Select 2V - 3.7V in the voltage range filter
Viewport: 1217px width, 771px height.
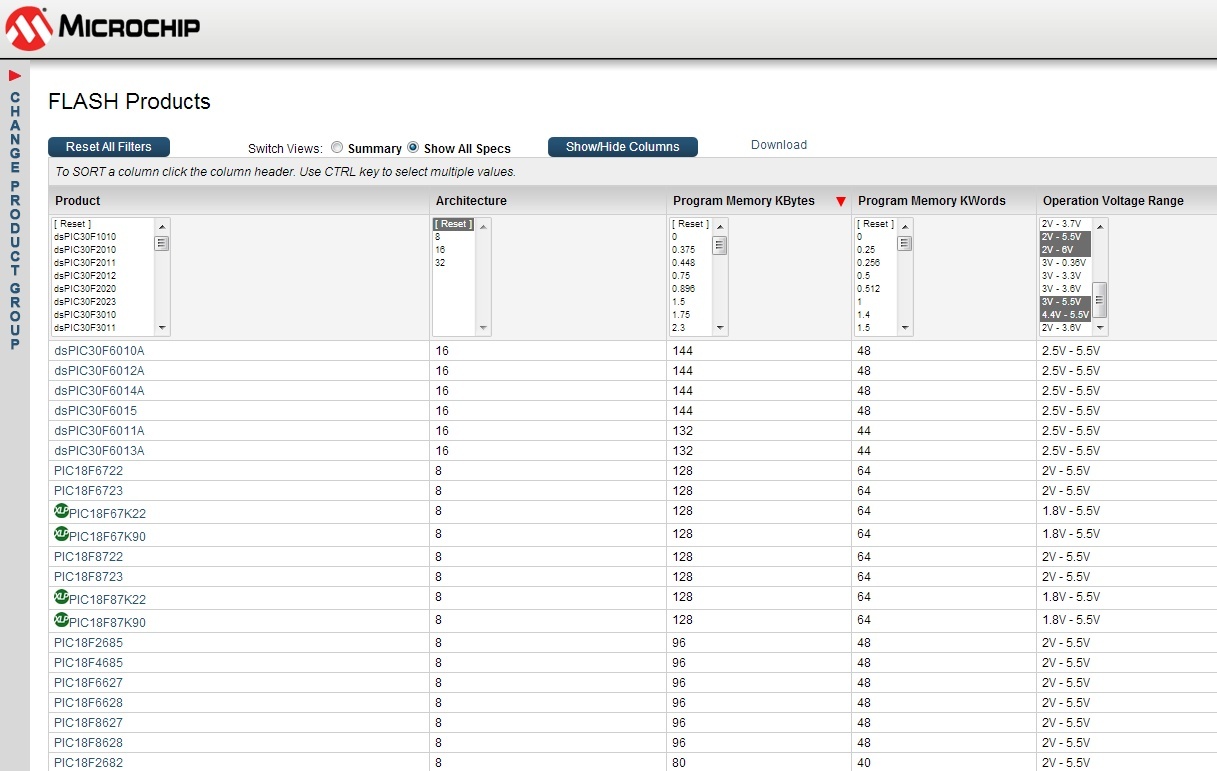(x=1061, y=224)
